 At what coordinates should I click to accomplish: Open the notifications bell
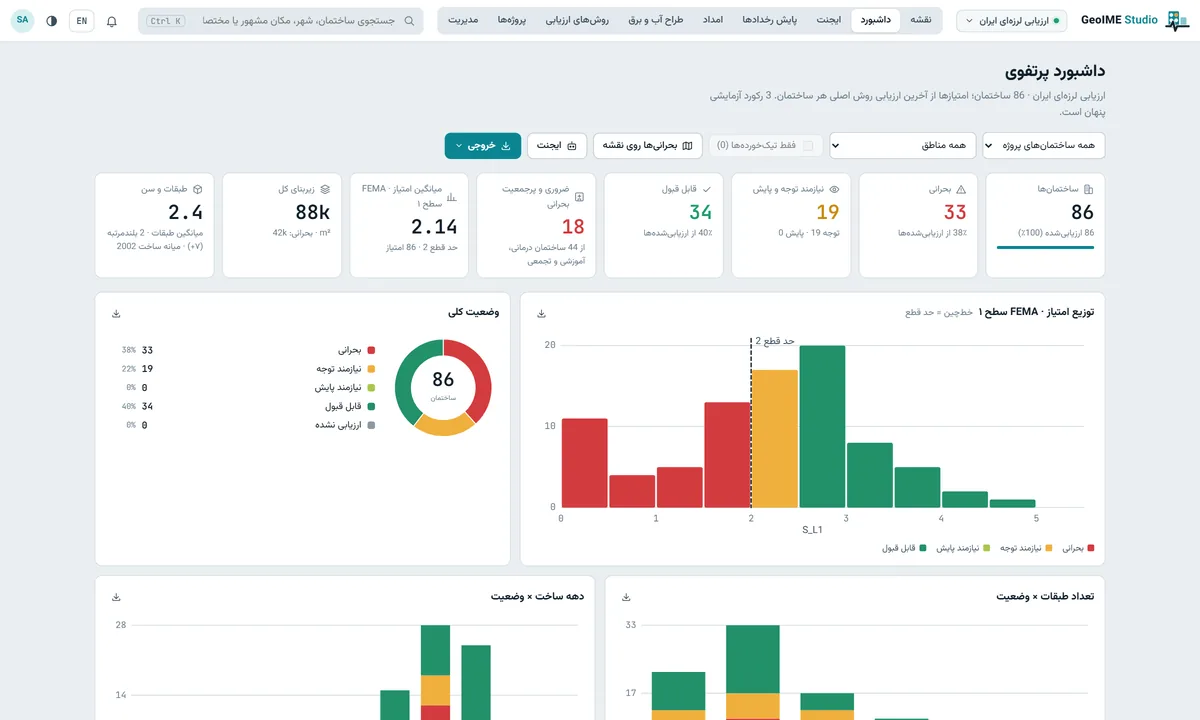[x=111, y=21]
